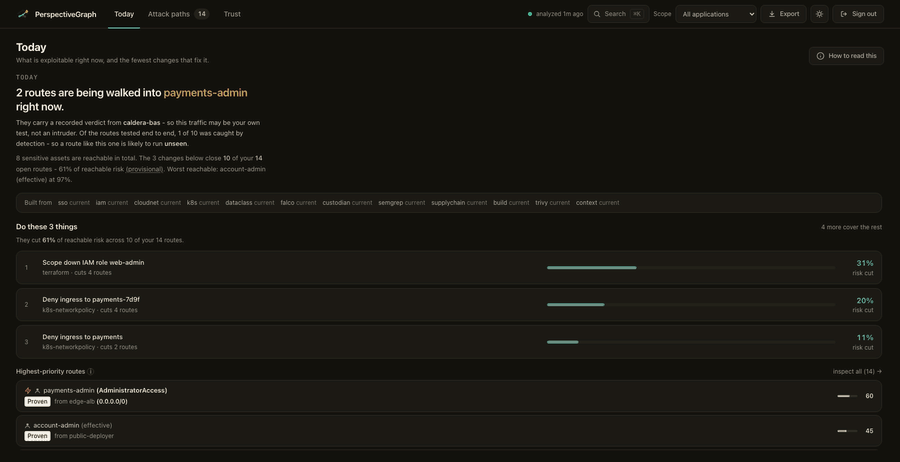Image resolution: width=900 pixels, height=462 pixels.
Task: Open Deny ingress to payments-7d9f fix
Action: coord(449,304)
